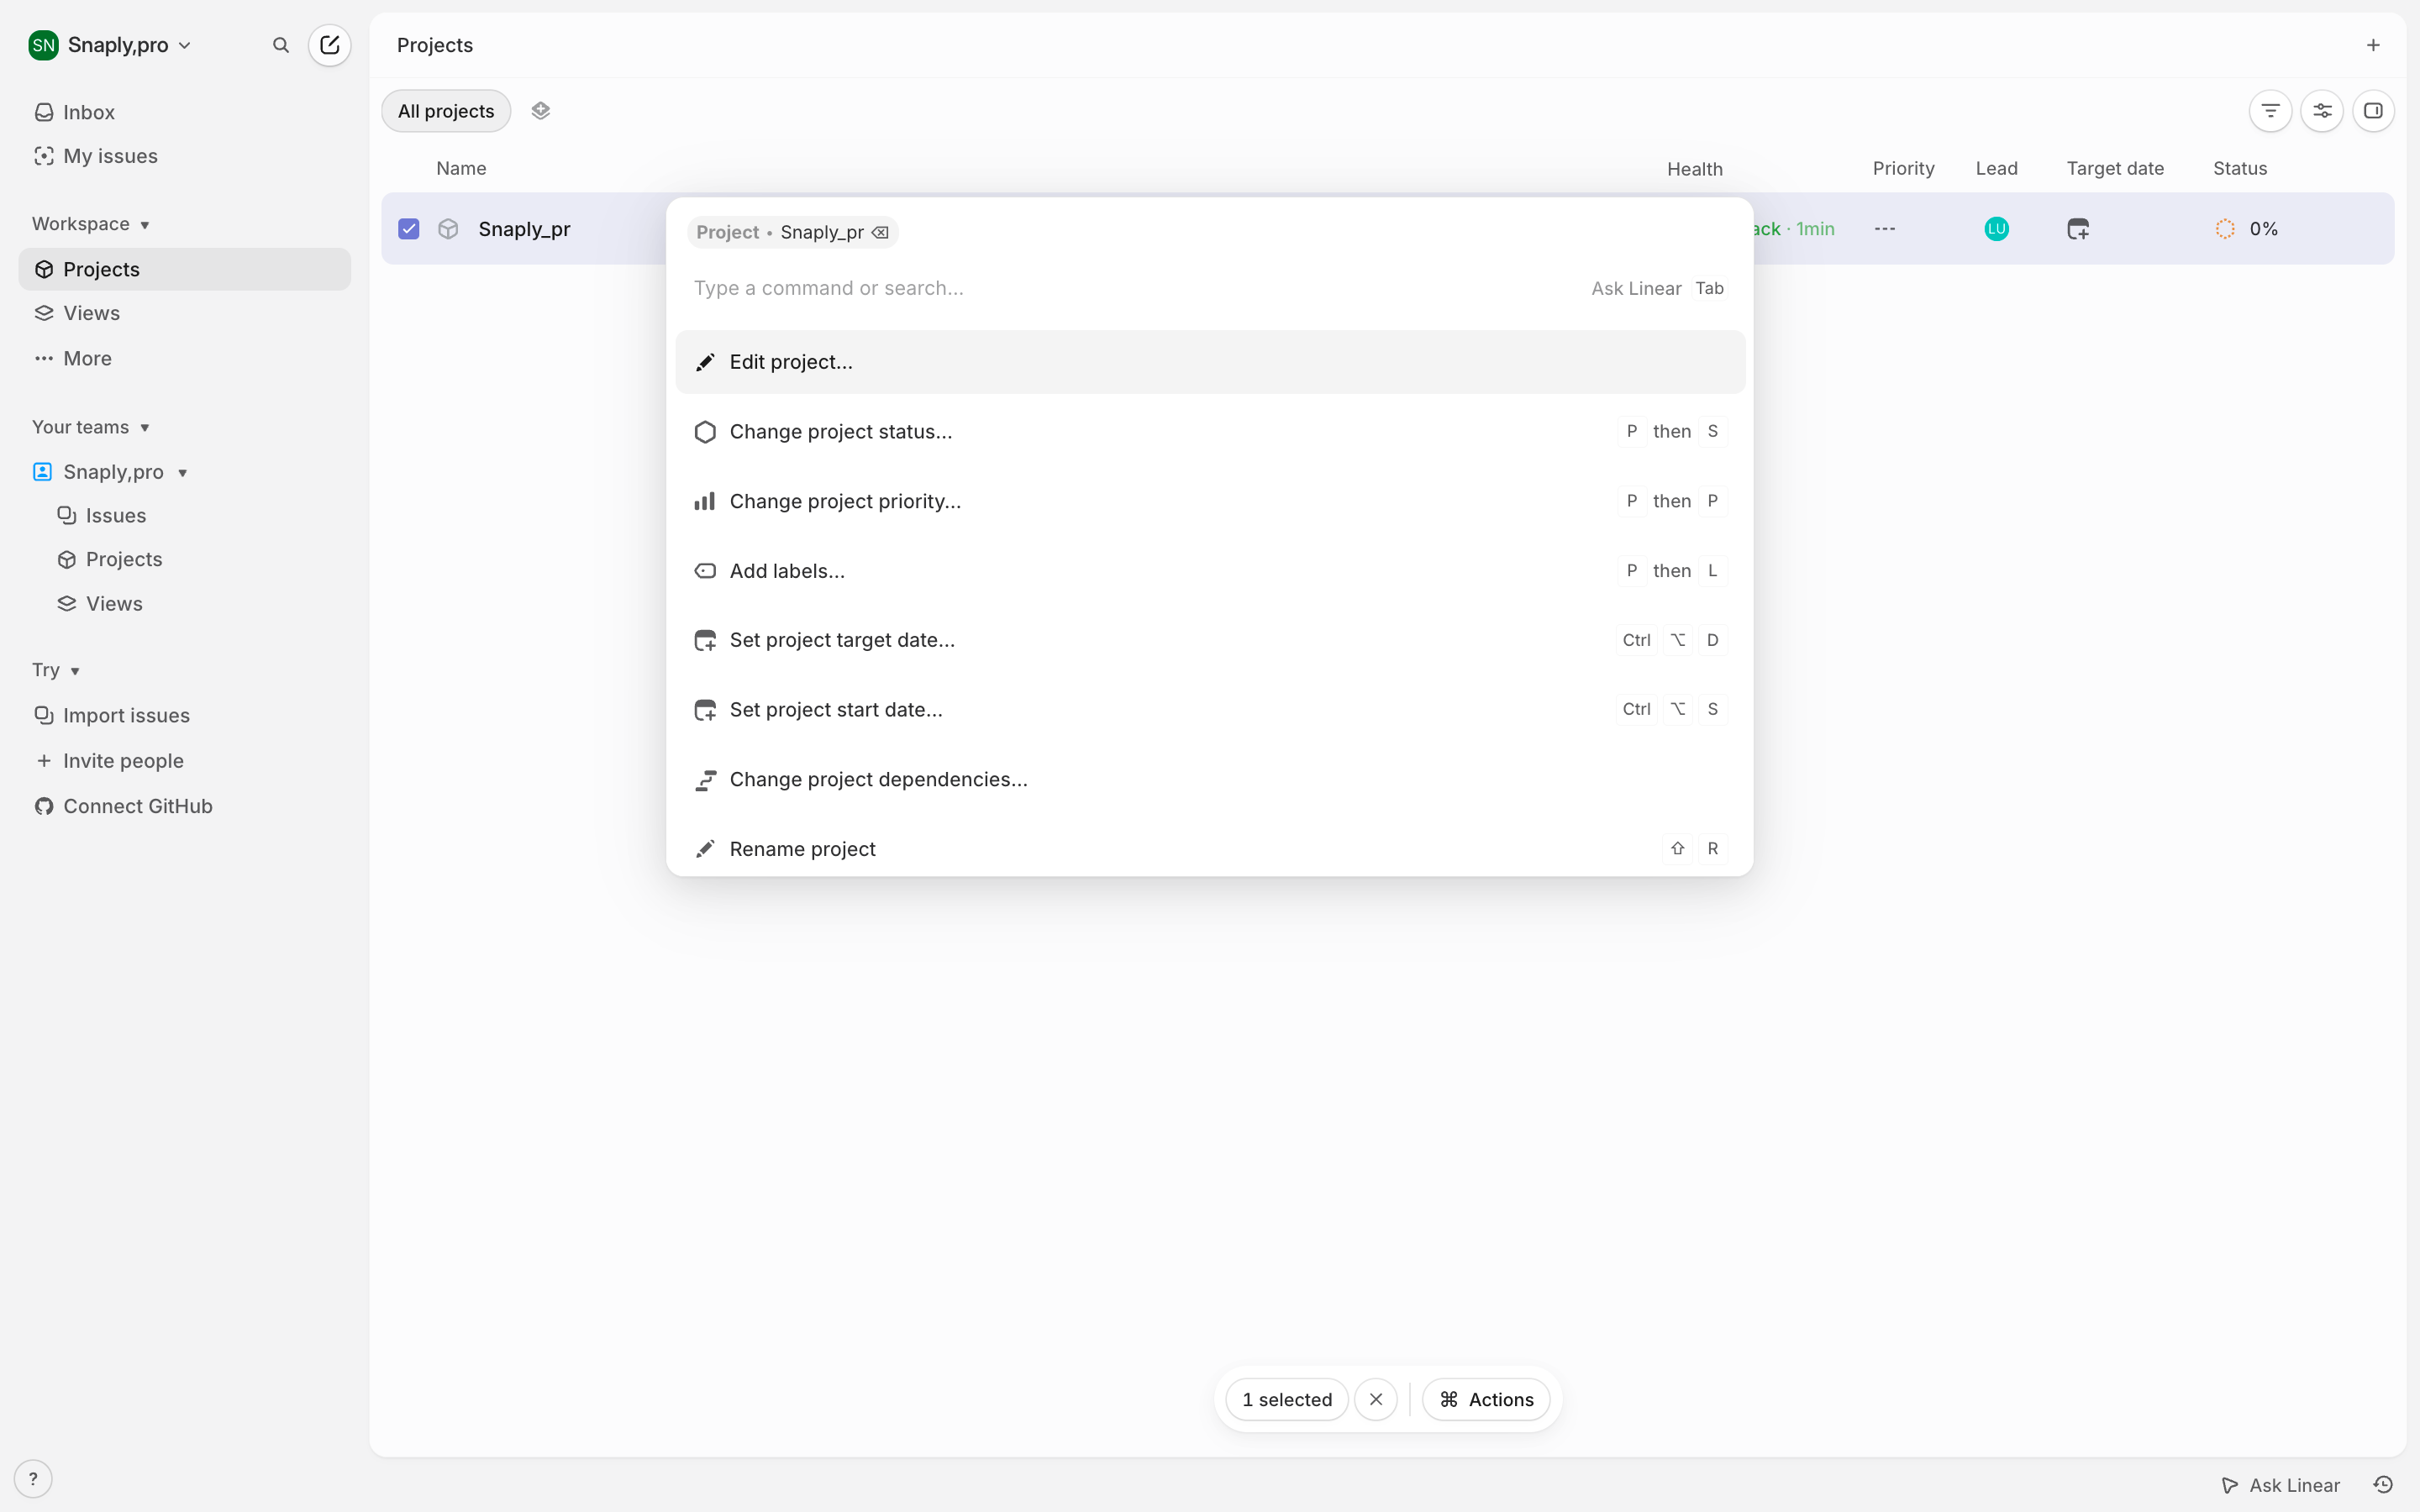Collapse the Snaply,pro team tree
The image size is (2420, 1512).
182,472
